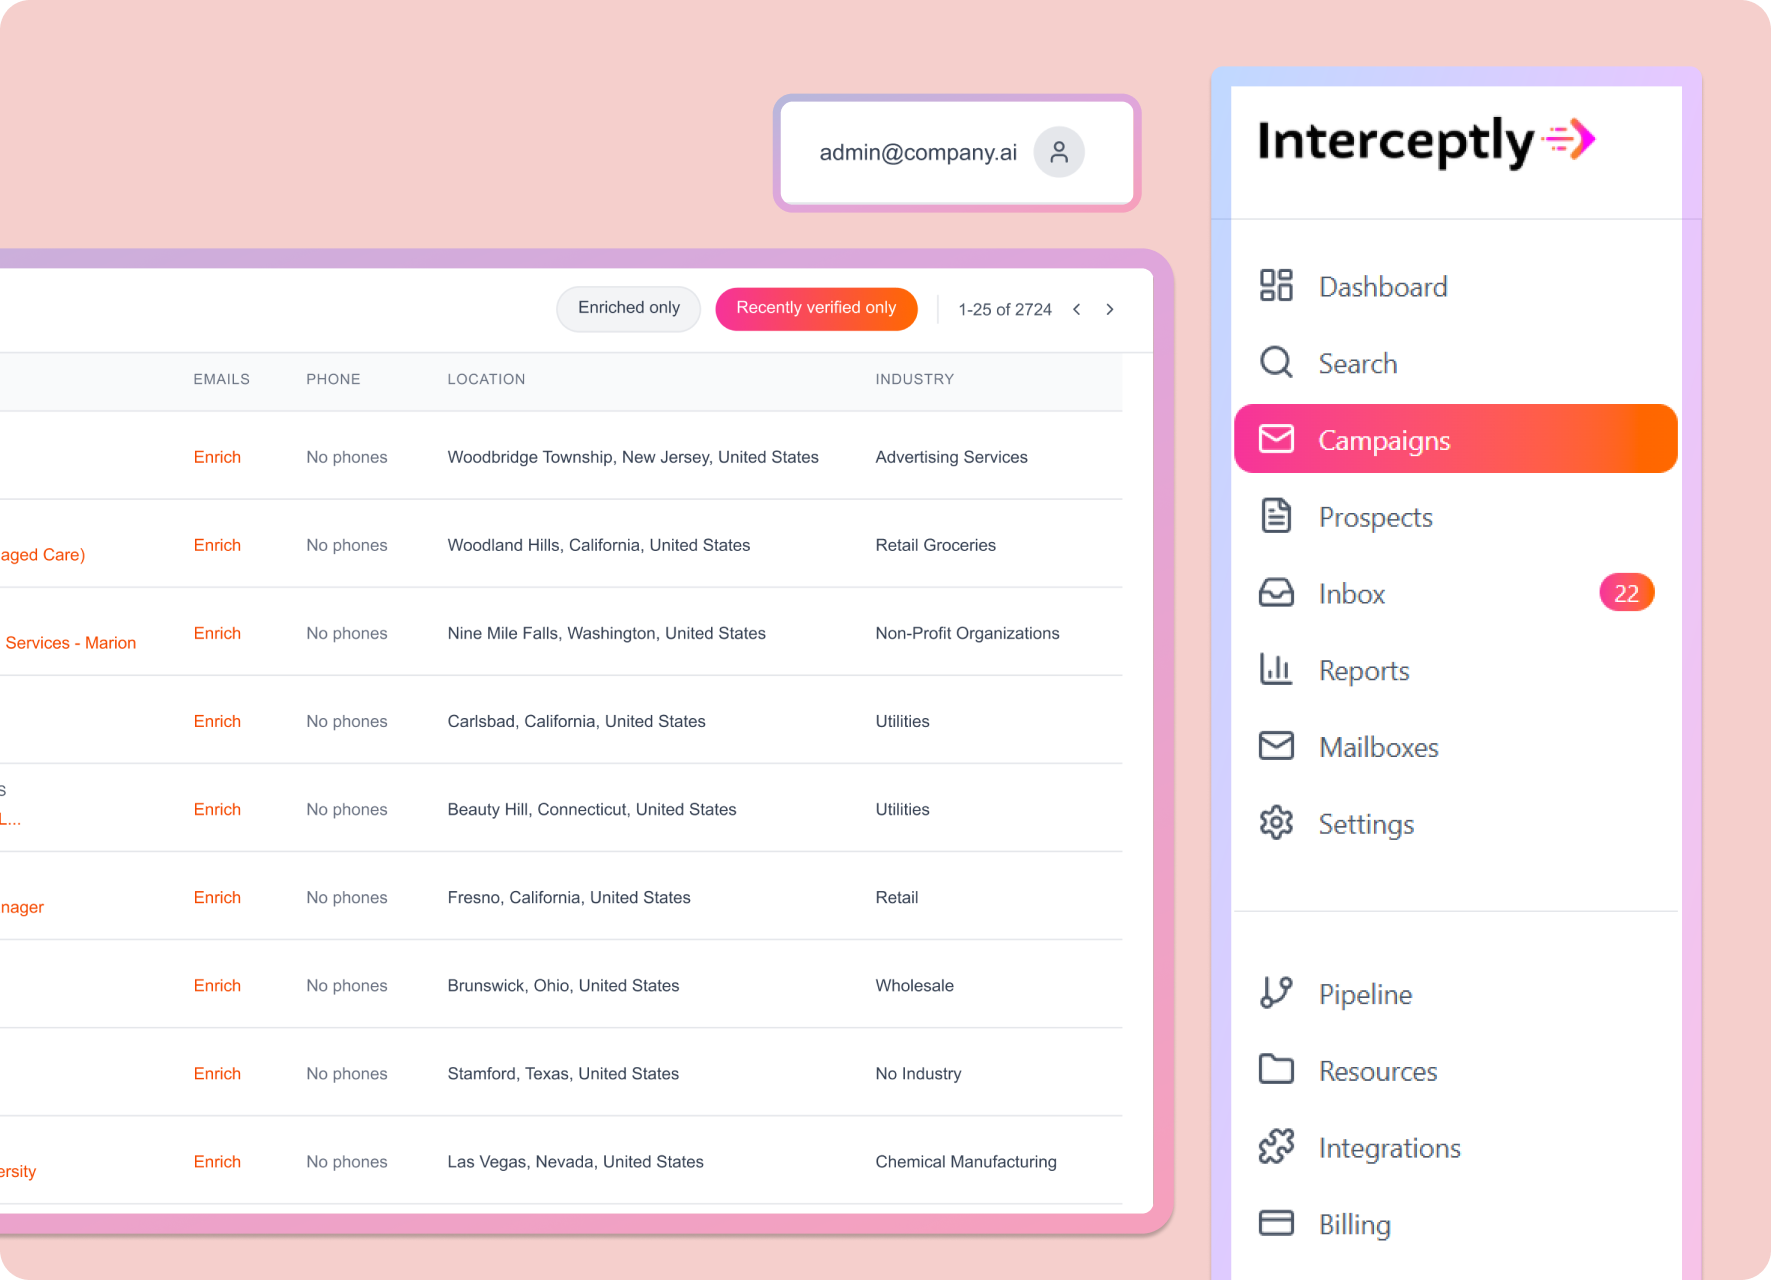Click the Inbox 22 unread badge
Viewport: 1771px width, 1280px height.
tap(1626, 593)
